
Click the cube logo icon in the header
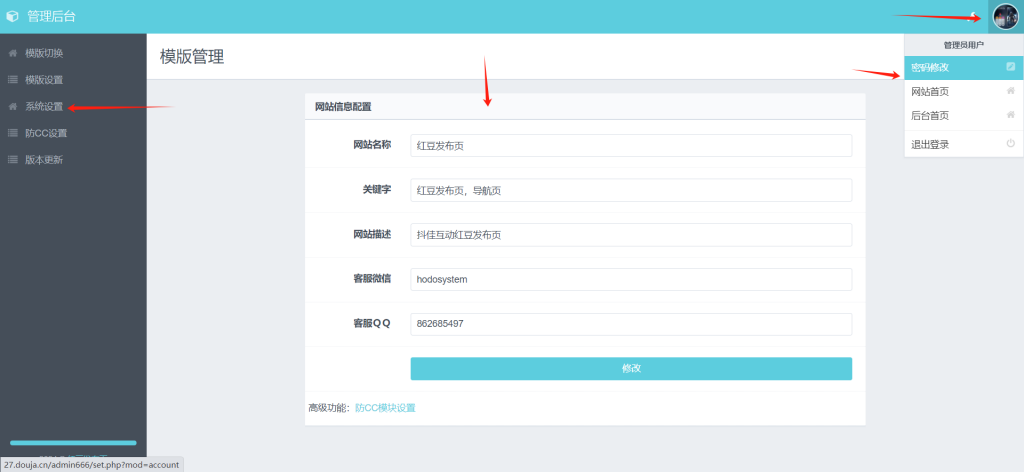12,16
